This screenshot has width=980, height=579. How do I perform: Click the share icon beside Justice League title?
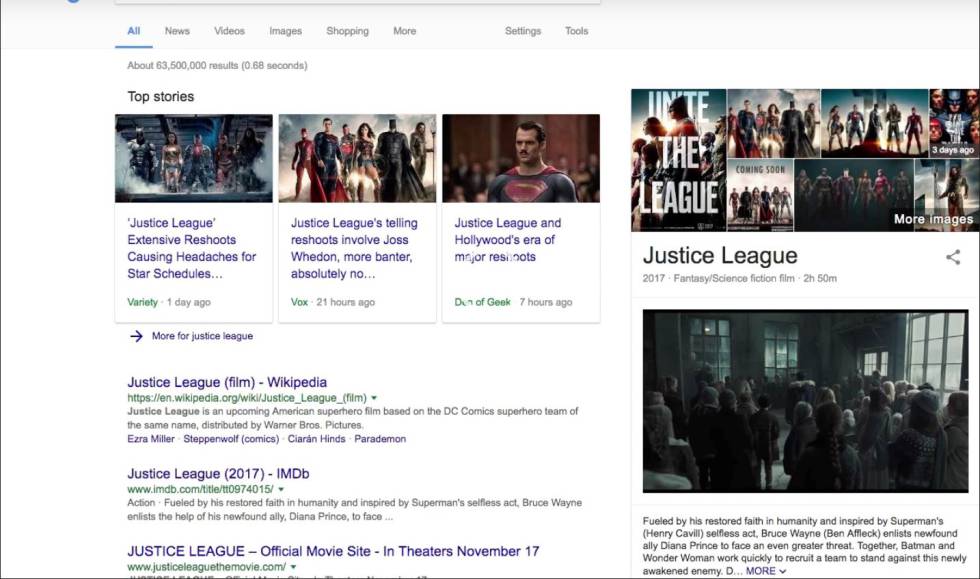[952, 257]
